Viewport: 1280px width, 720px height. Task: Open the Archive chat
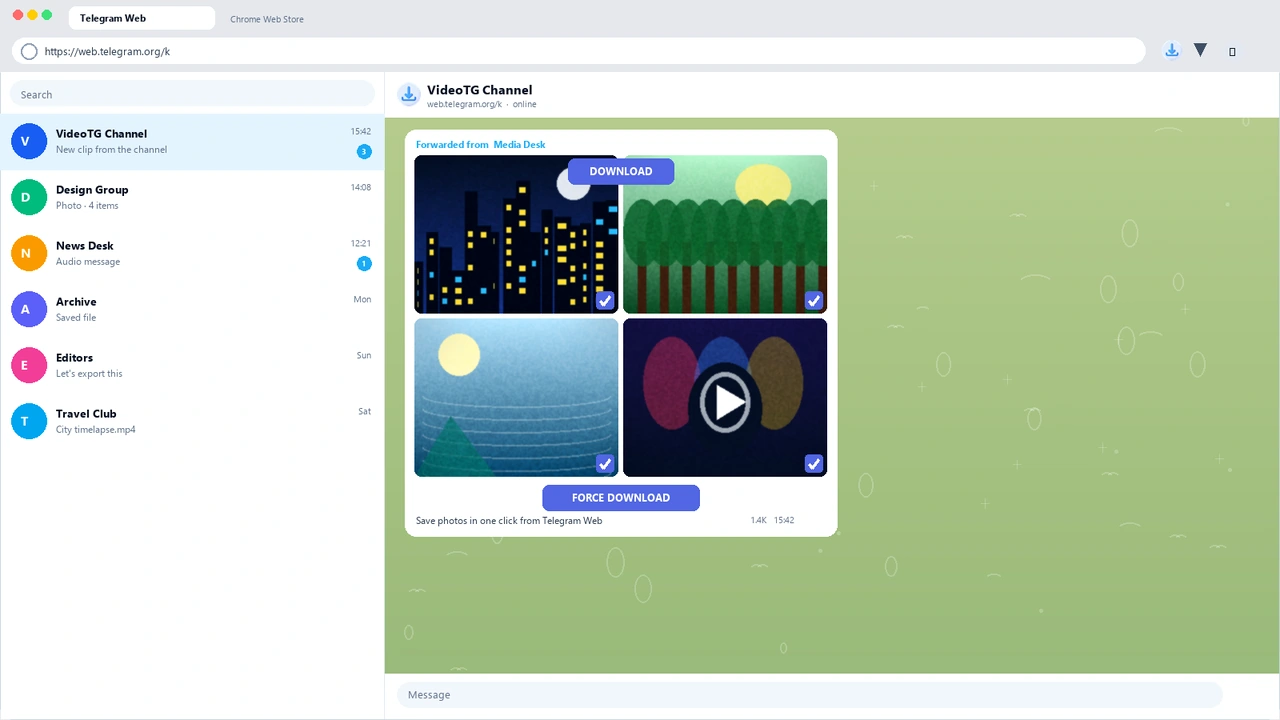(x=192, y=309)
